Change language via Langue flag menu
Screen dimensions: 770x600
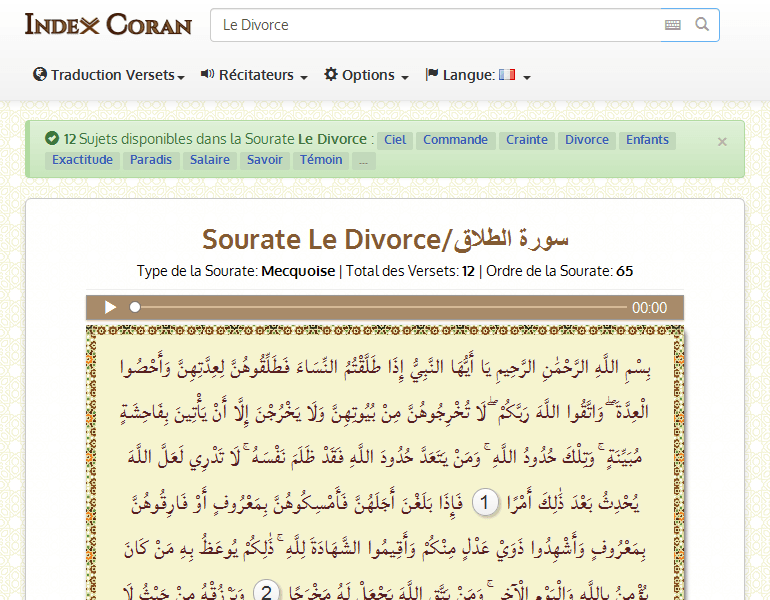(x=478, y=75)
